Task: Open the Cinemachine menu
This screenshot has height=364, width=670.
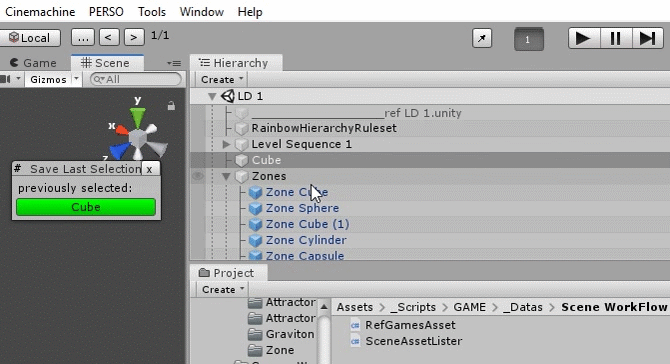Action: [40, 12]
